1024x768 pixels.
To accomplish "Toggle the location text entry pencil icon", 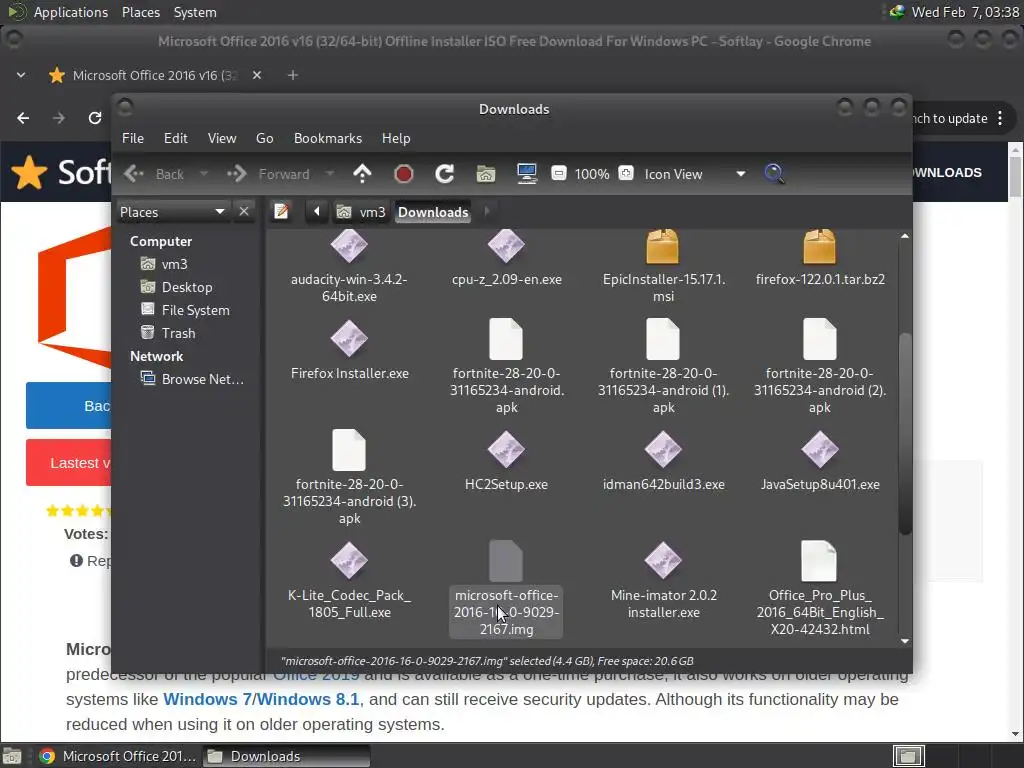I will coord(281,212).
